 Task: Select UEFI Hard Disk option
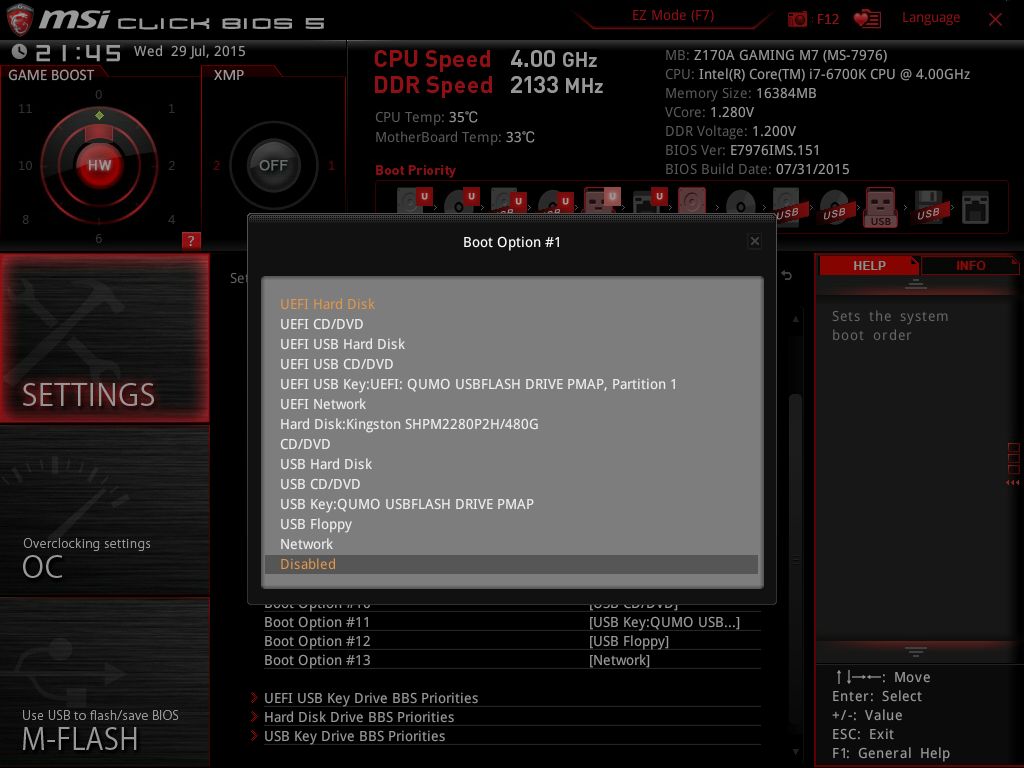[511, 304]
